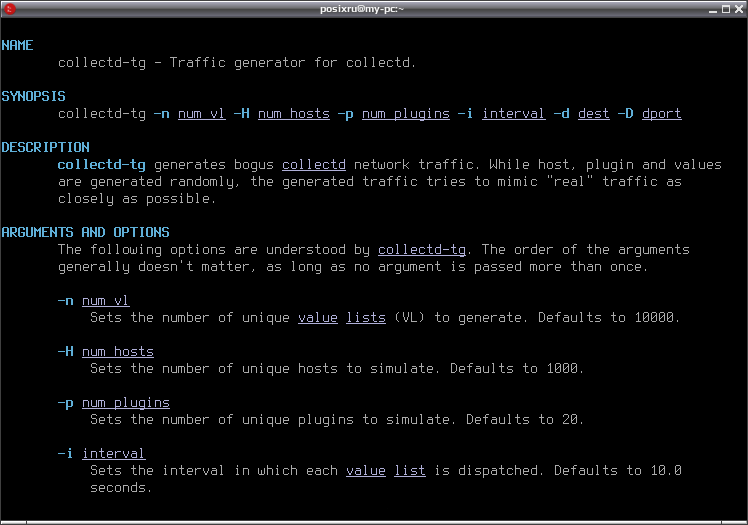Click underlined dest in the synopsis
748x525 pixels.
(594, 114)
